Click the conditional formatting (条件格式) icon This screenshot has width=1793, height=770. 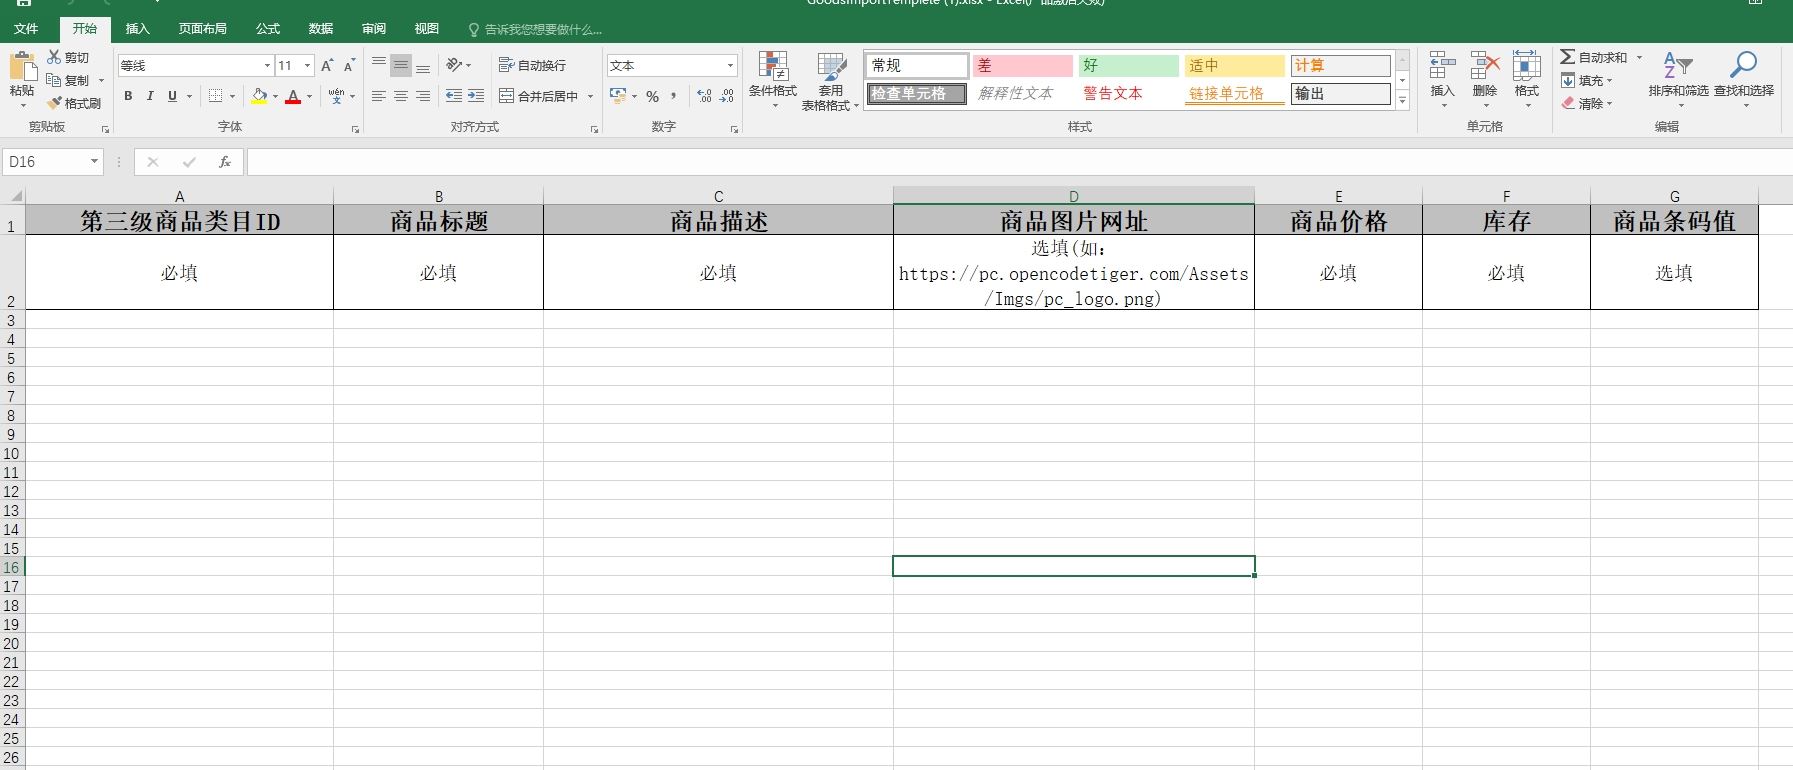[x=772, y=67]
